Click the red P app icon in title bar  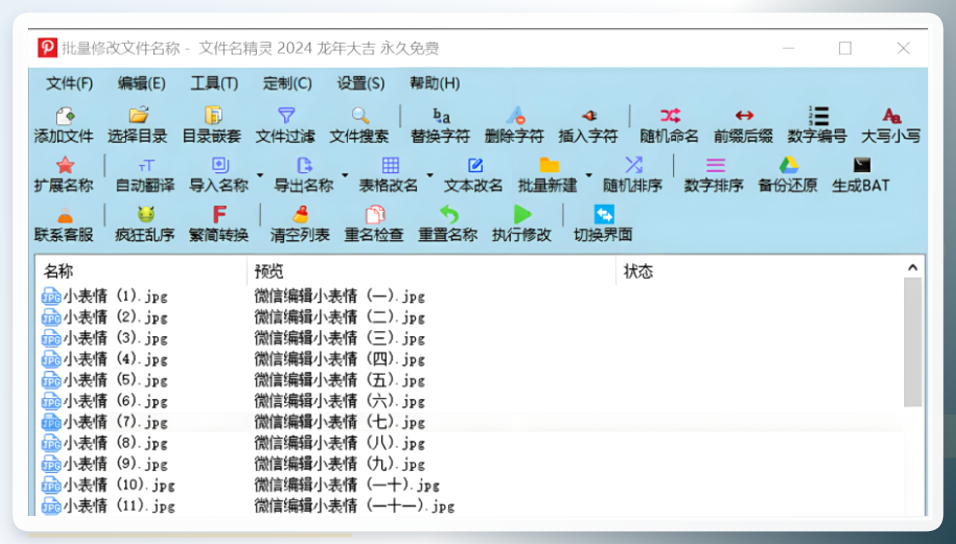[x=47, y=48]
